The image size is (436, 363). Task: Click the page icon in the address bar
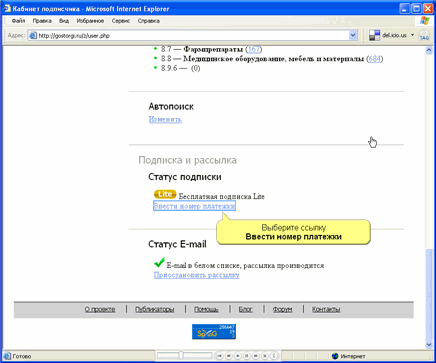33,36
